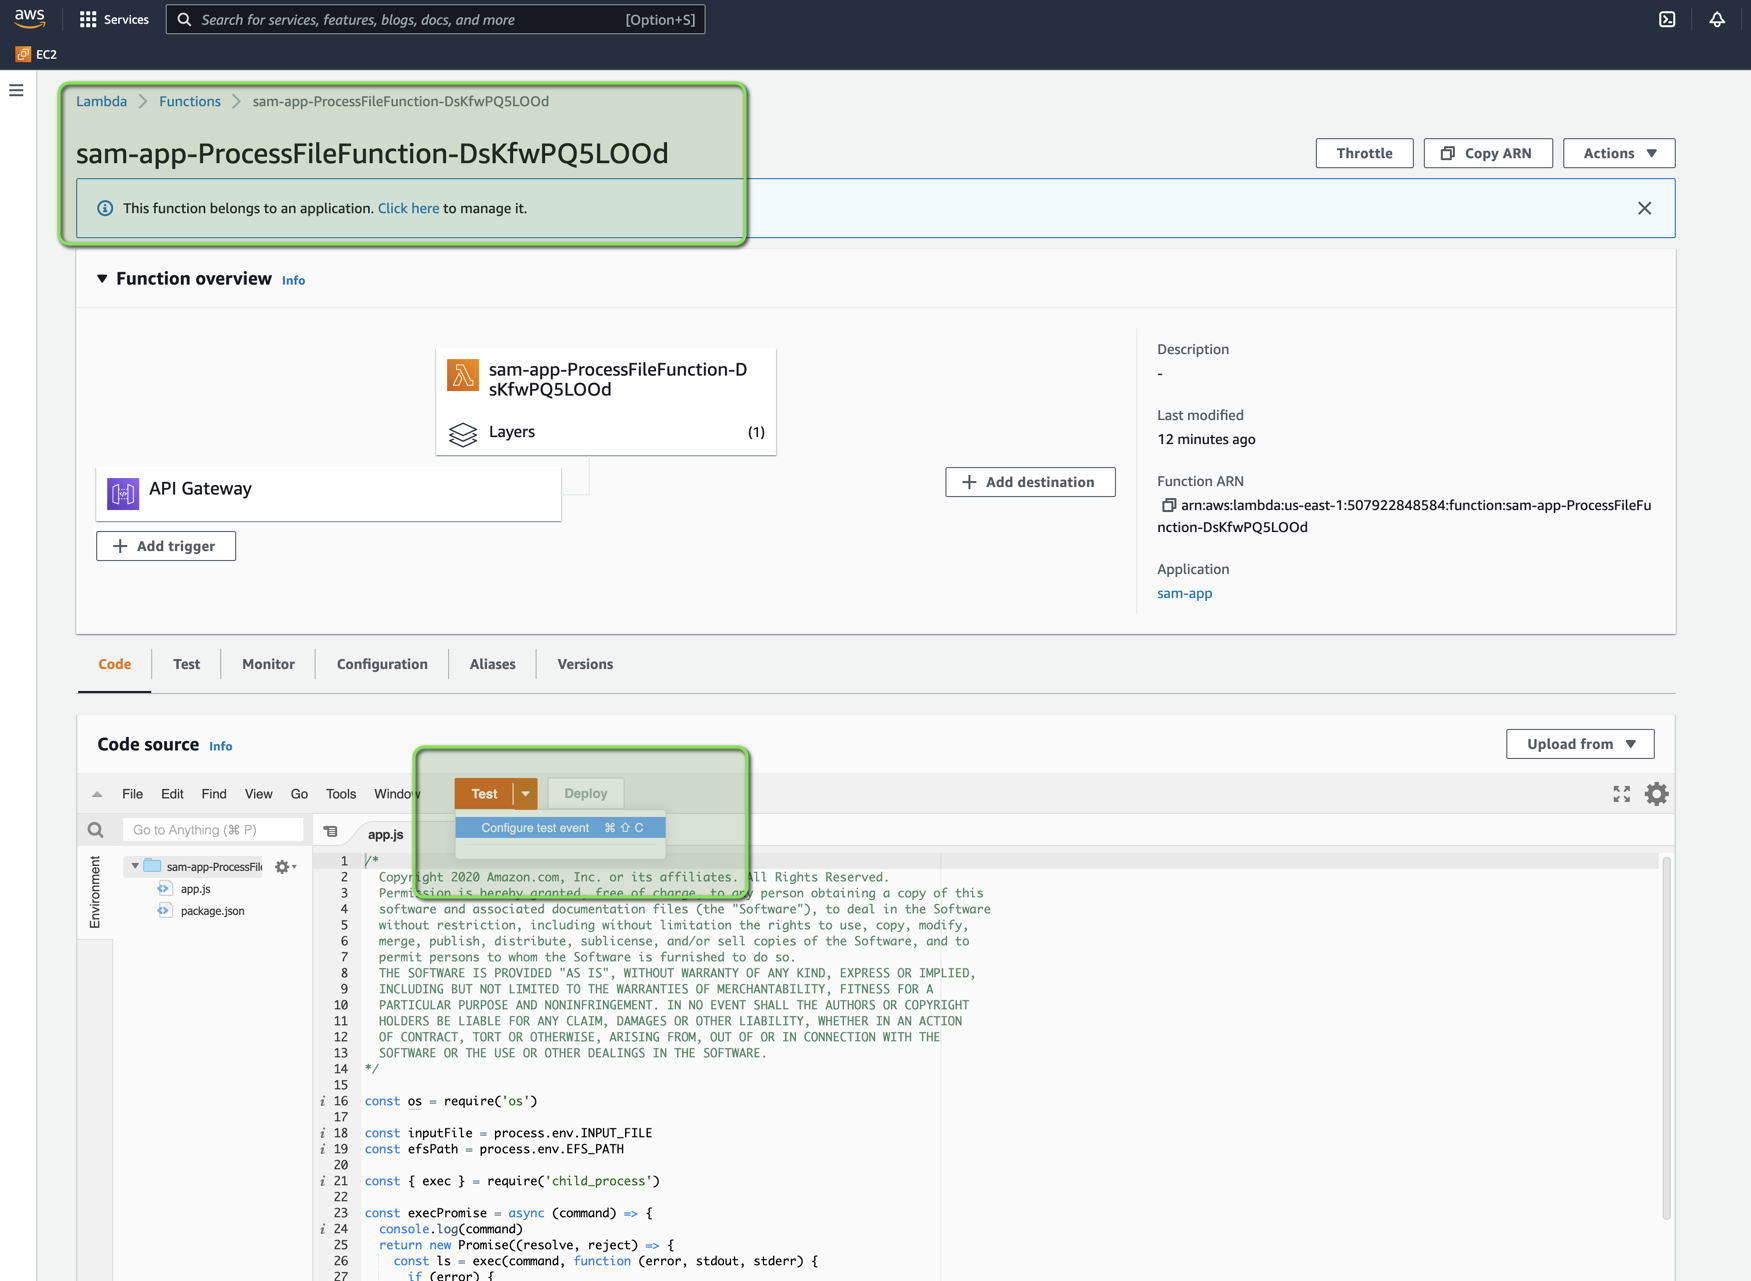
Task: Toggle fullscreen code editor
Action: point(1622,794)
